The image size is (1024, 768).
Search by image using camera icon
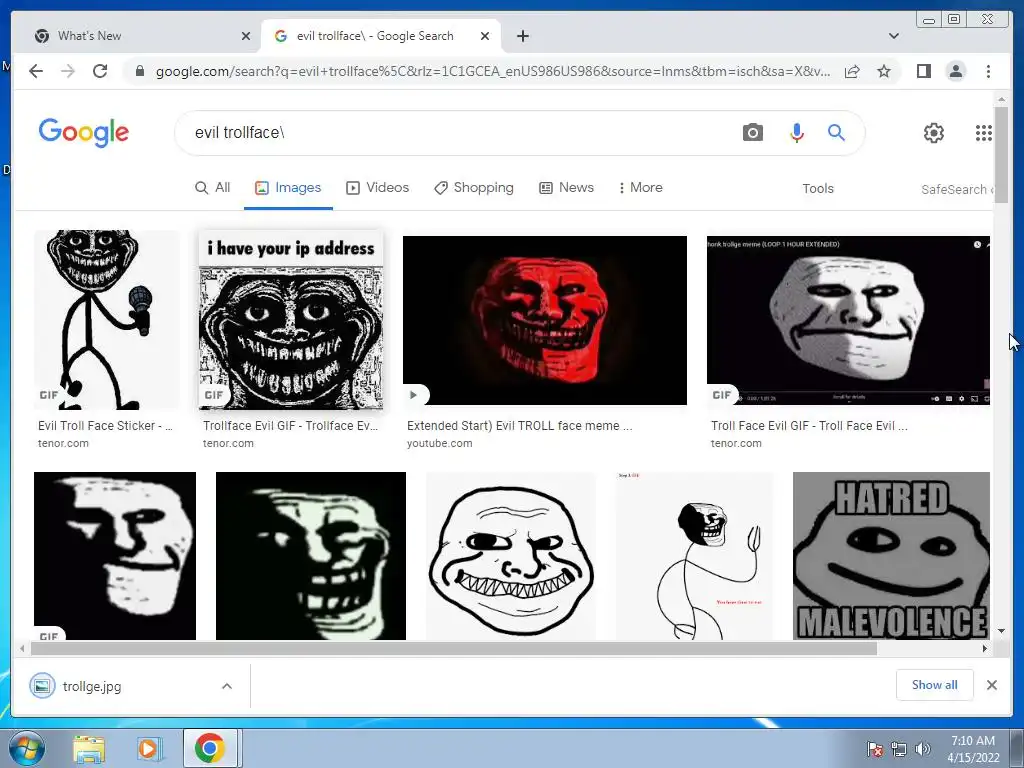tap(752, 133)
